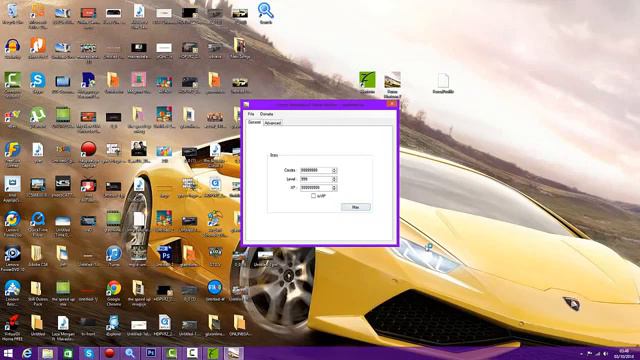This screenshot has width=640, height=360.
Task: Click the Level field spinner arrows
Action: 334,179
